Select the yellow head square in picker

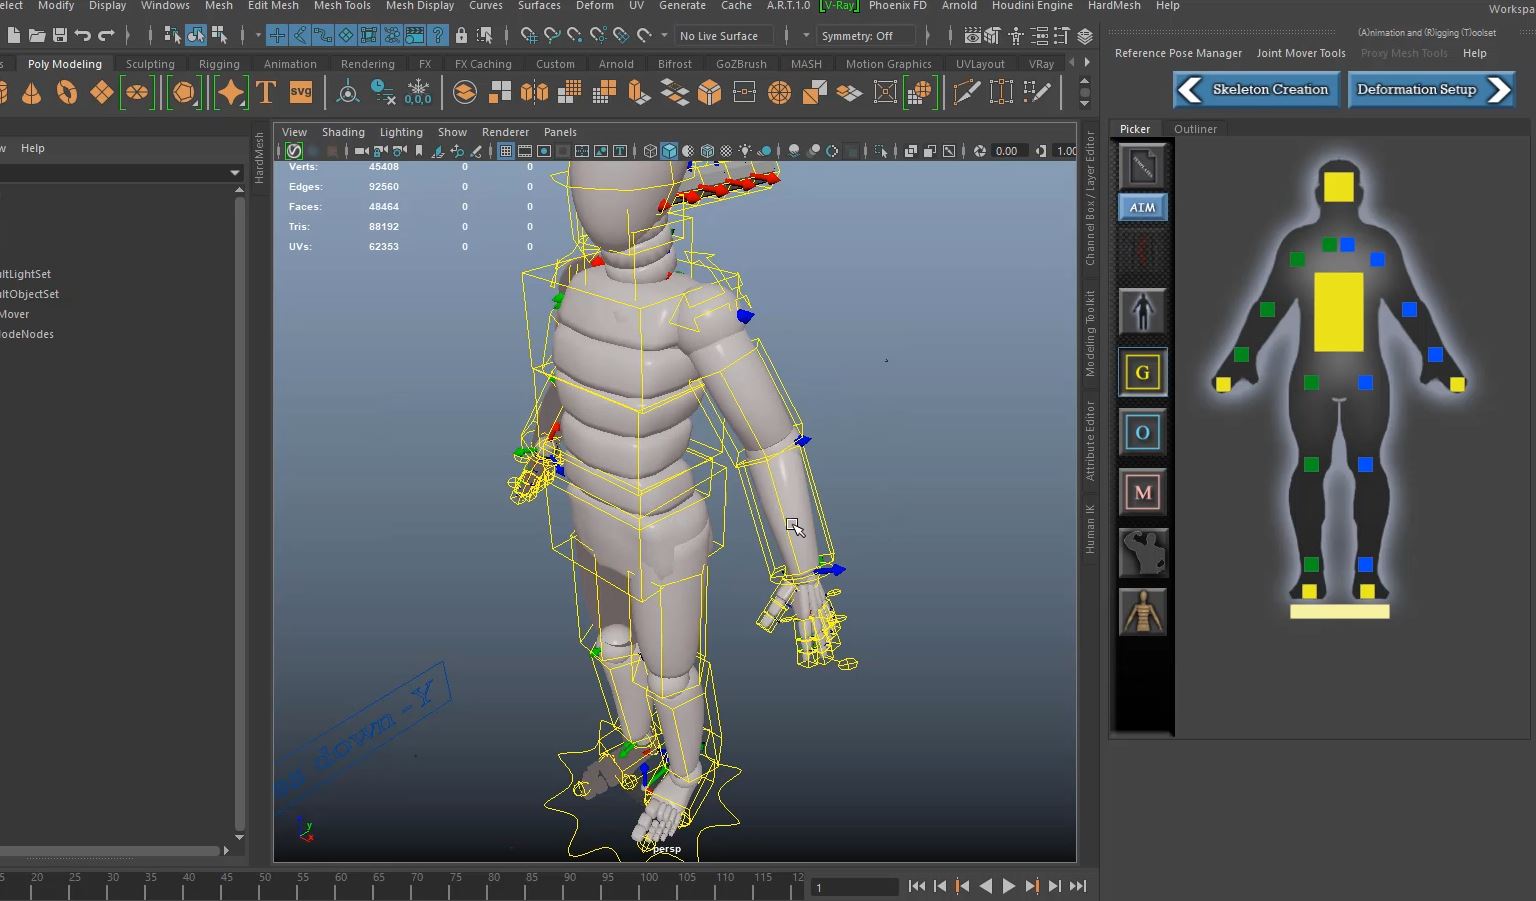click(1338, 187)
